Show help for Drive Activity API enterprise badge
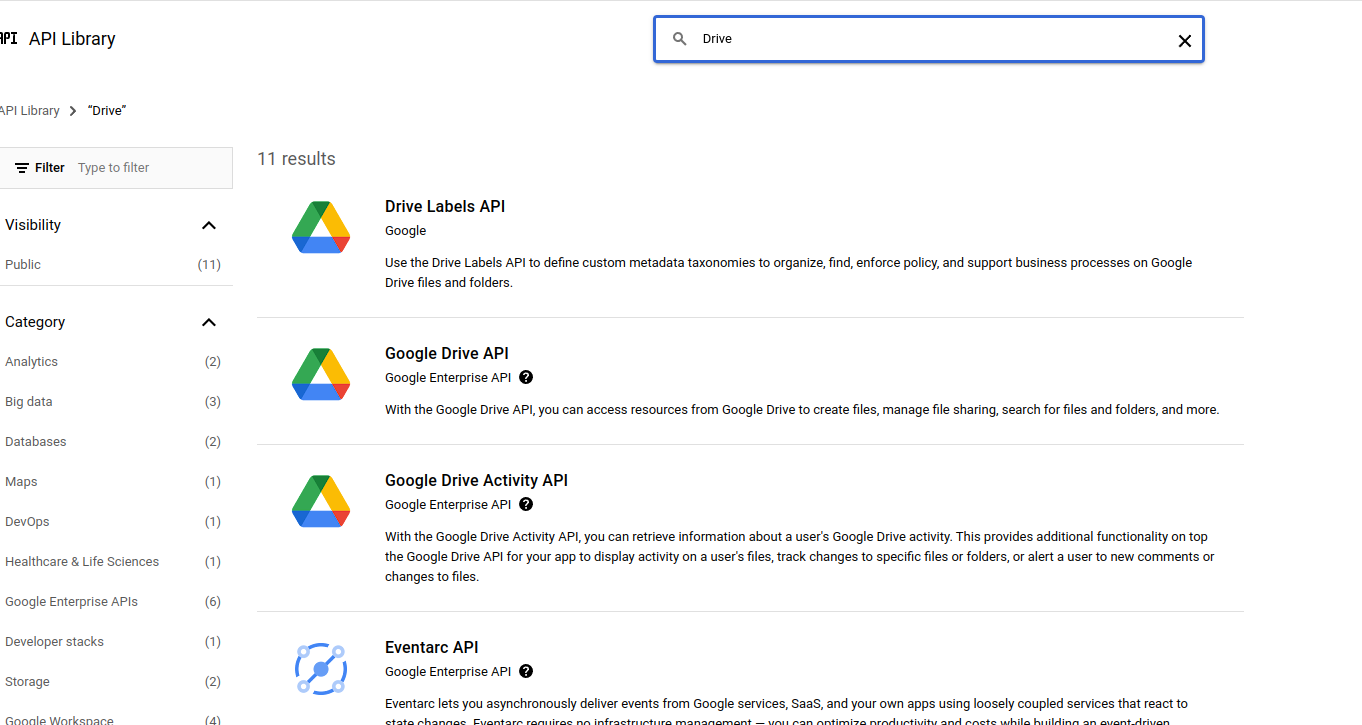Viewport: 1362px width, 725px height. click(x=526, y=505)
